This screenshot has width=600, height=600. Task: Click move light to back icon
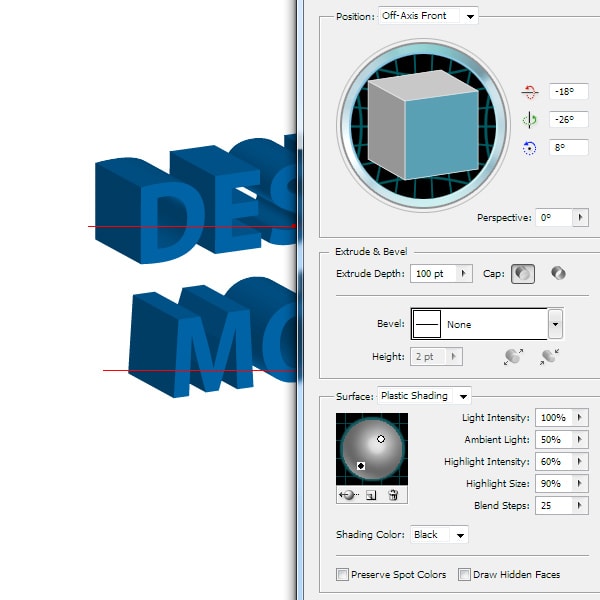[x=348, y=495]
